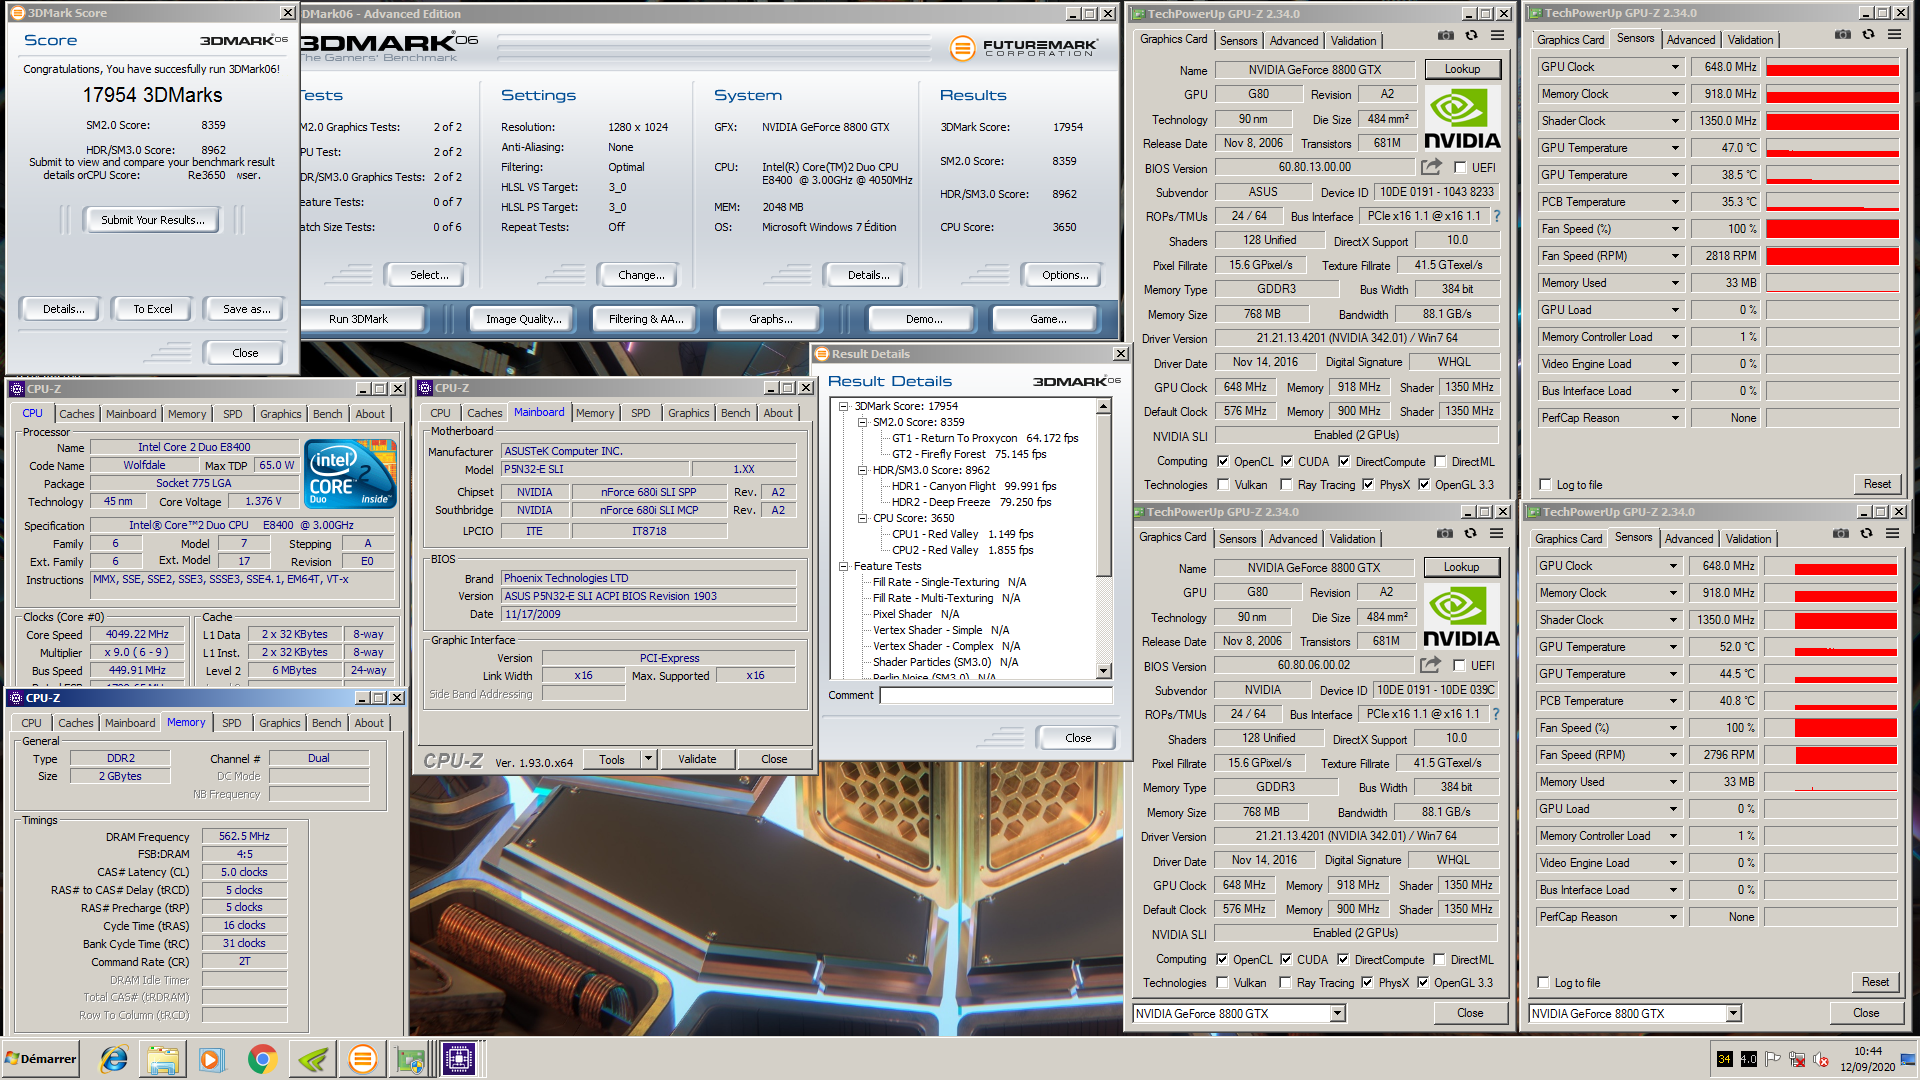Click purple CPU-Z chip icon in taskbar
Viewport: 1920px width, 1080px height.
[x=459, y=1059]
